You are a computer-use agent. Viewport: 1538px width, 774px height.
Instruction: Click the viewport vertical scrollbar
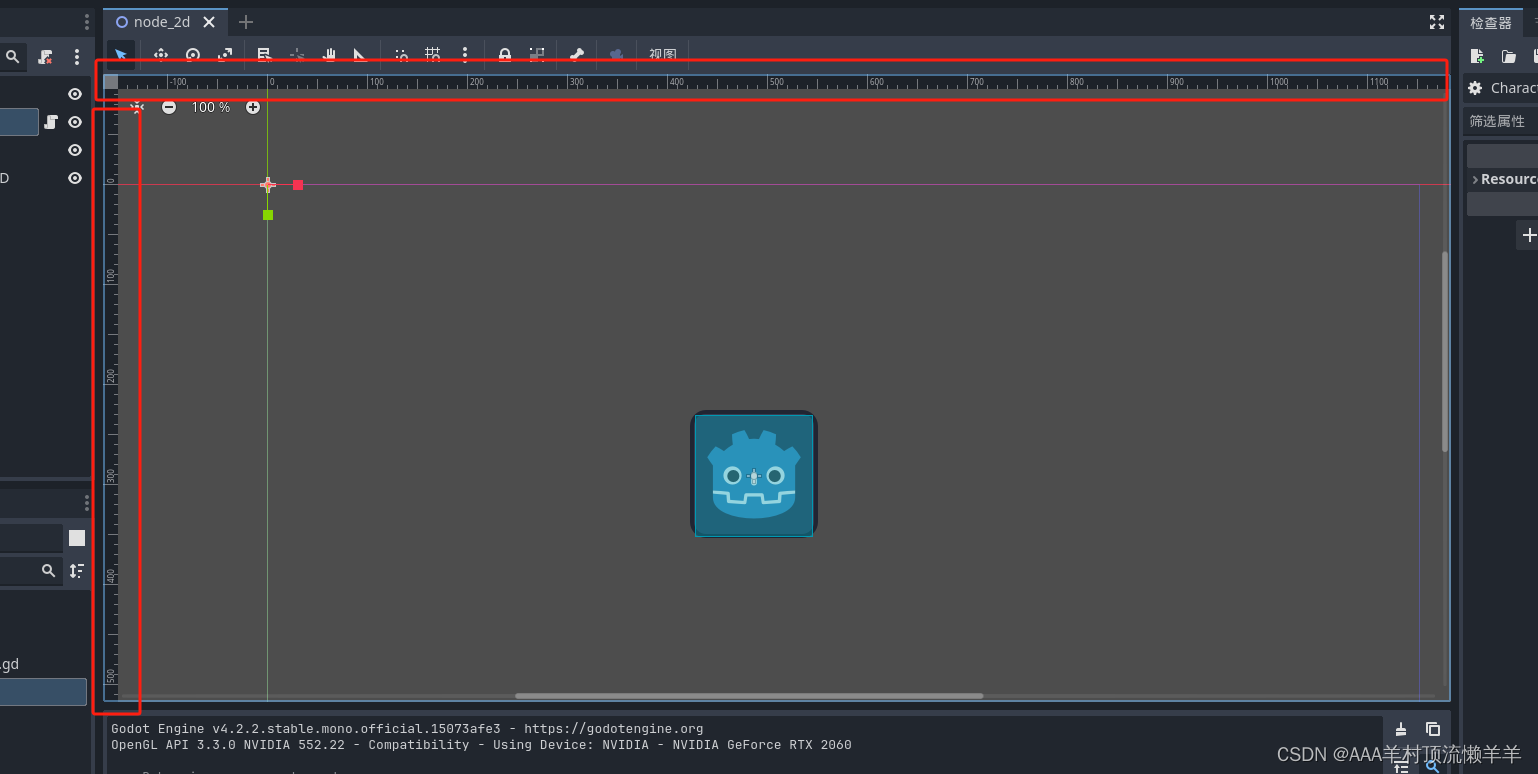1444,351
